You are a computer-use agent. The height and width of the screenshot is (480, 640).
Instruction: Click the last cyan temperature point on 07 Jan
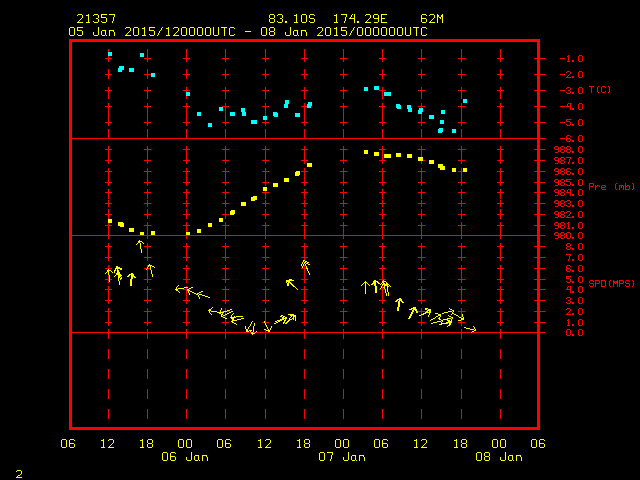(465, 101)
